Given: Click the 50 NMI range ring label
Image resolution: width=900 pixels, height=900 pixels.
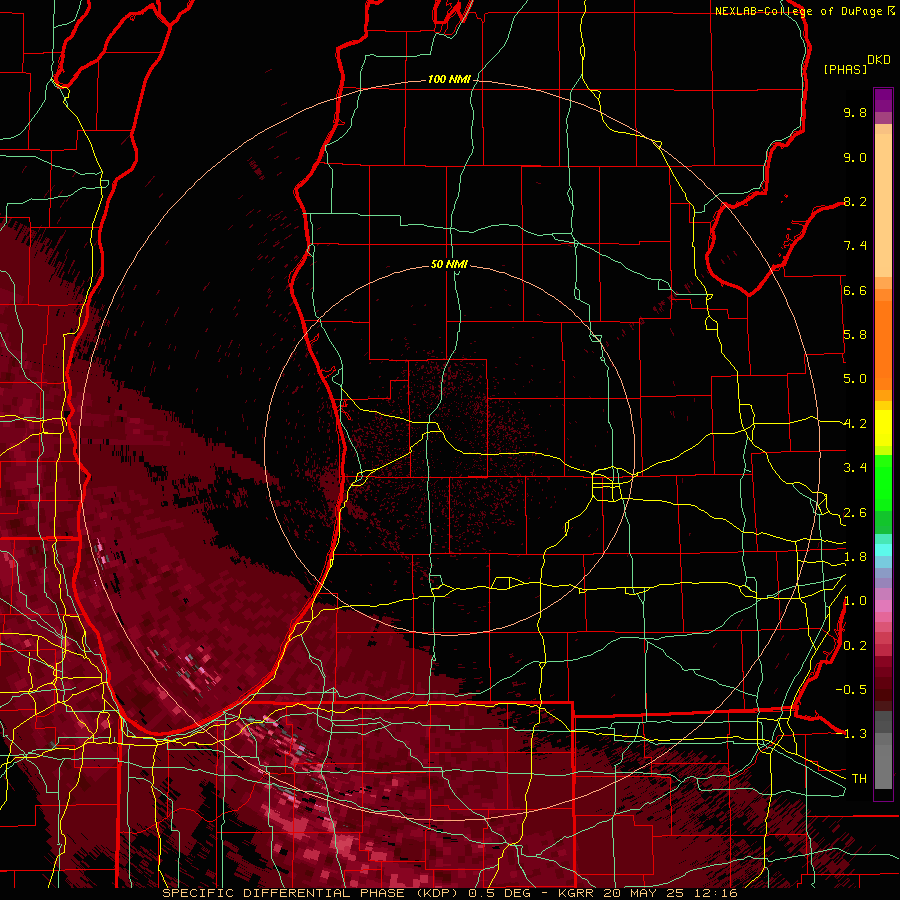Looking at the screenshot, I should click(x=449, y=264).
